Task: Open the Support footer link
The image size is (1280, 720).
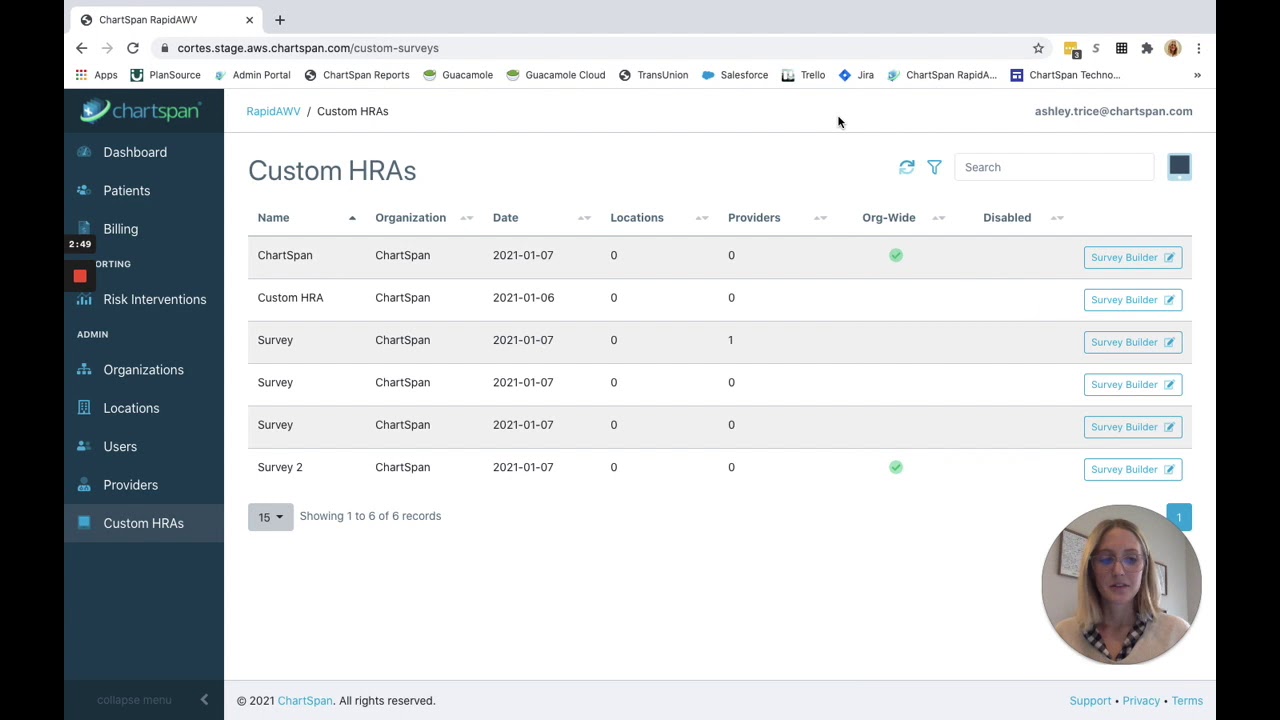Action: click(1090, 701)
